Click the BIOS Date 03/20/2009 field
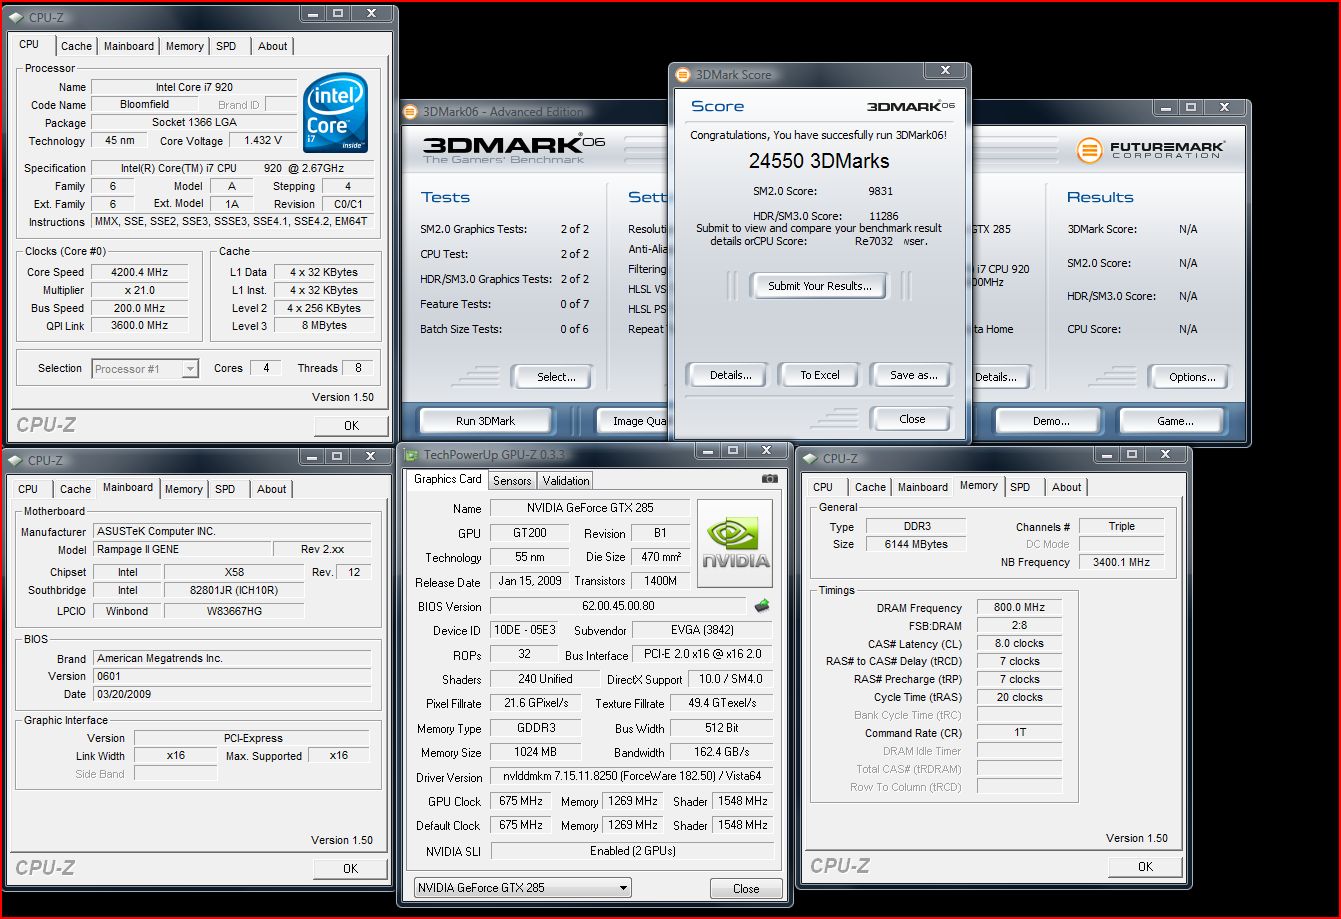The width and height of the screenshot is (1341, 919). (231, 694)
